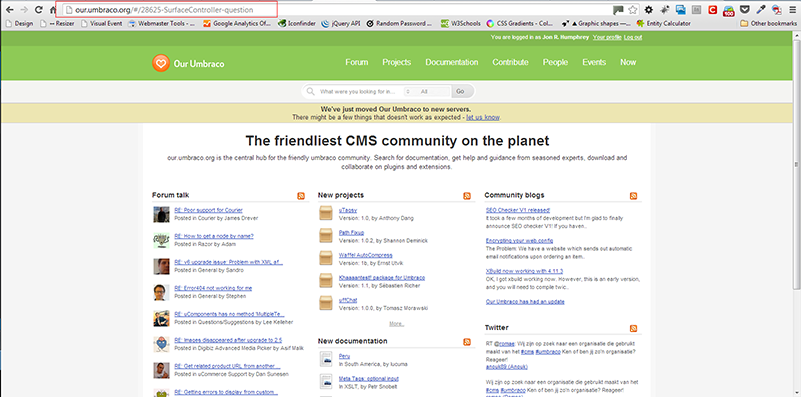Viewport: 801px width, 397px height.
Task: Reload the page with the refresh icon
Action: click(x=38, y=10)
